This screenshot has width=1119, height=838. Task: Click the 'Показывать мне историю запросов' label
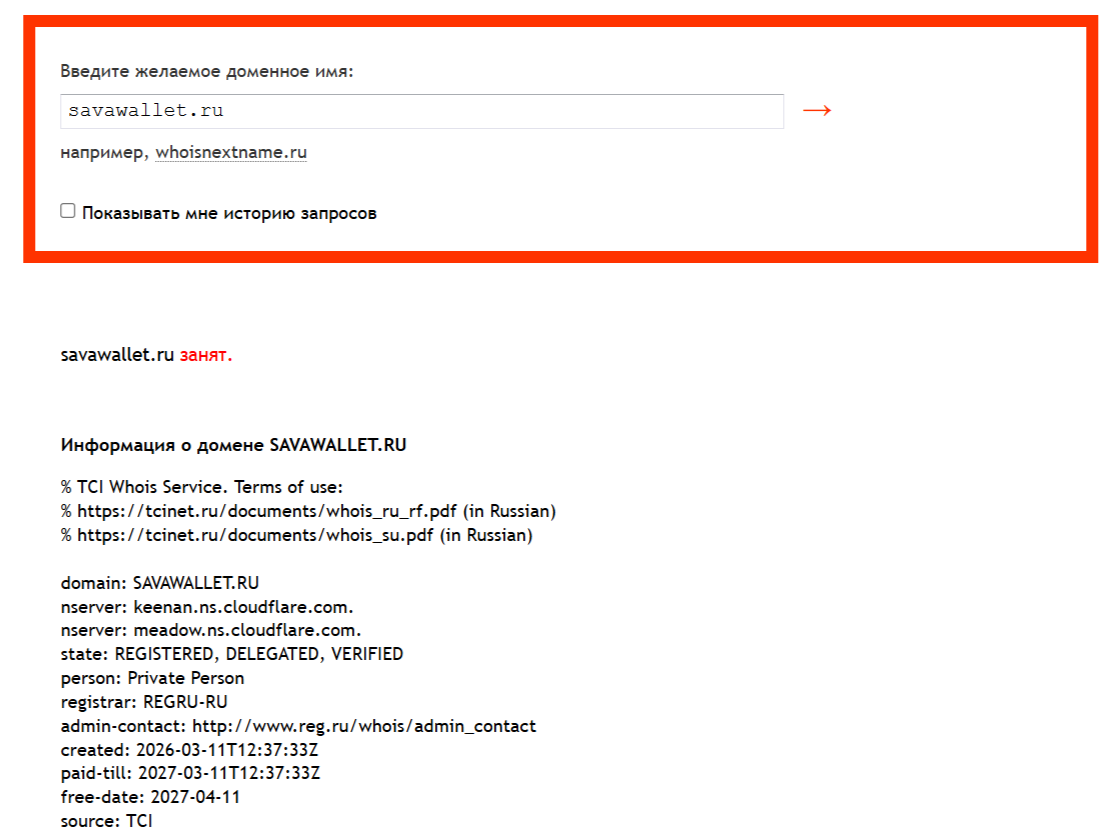229,213
